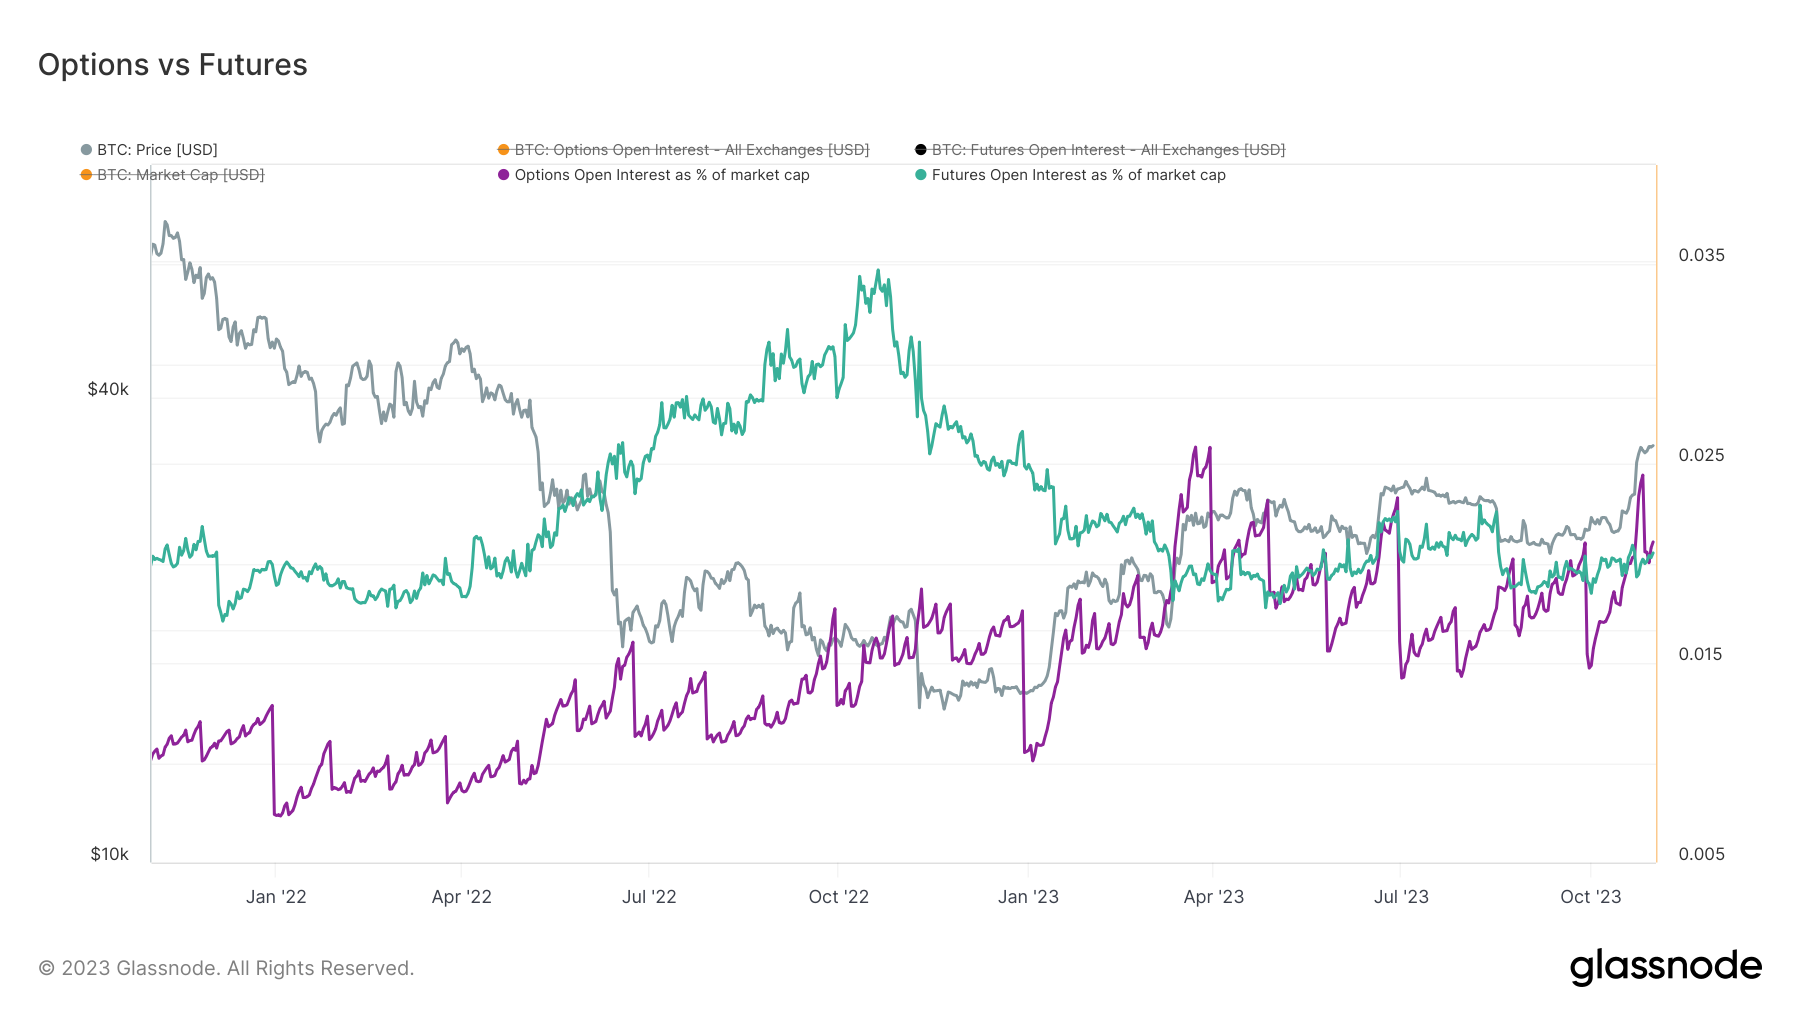The height and width of the screenshot is (1013, 1800).
Task: Click the Glassnode copyright notice
Action: coord(226,968)
